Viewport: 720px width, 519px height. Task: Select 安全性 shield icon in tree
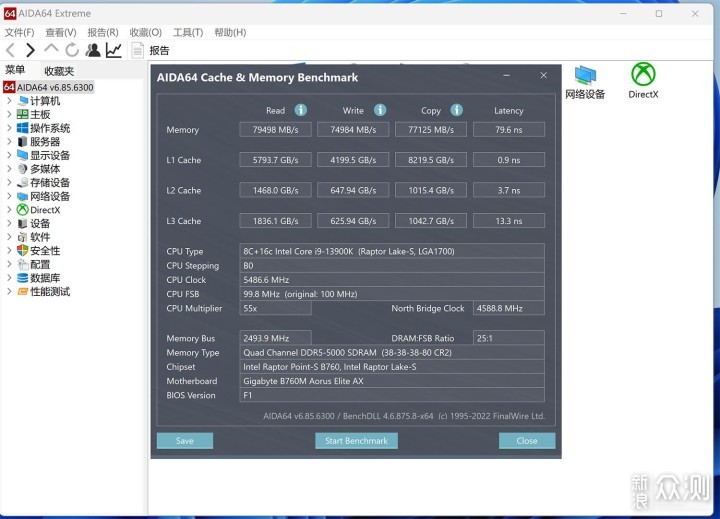(22, 250)
